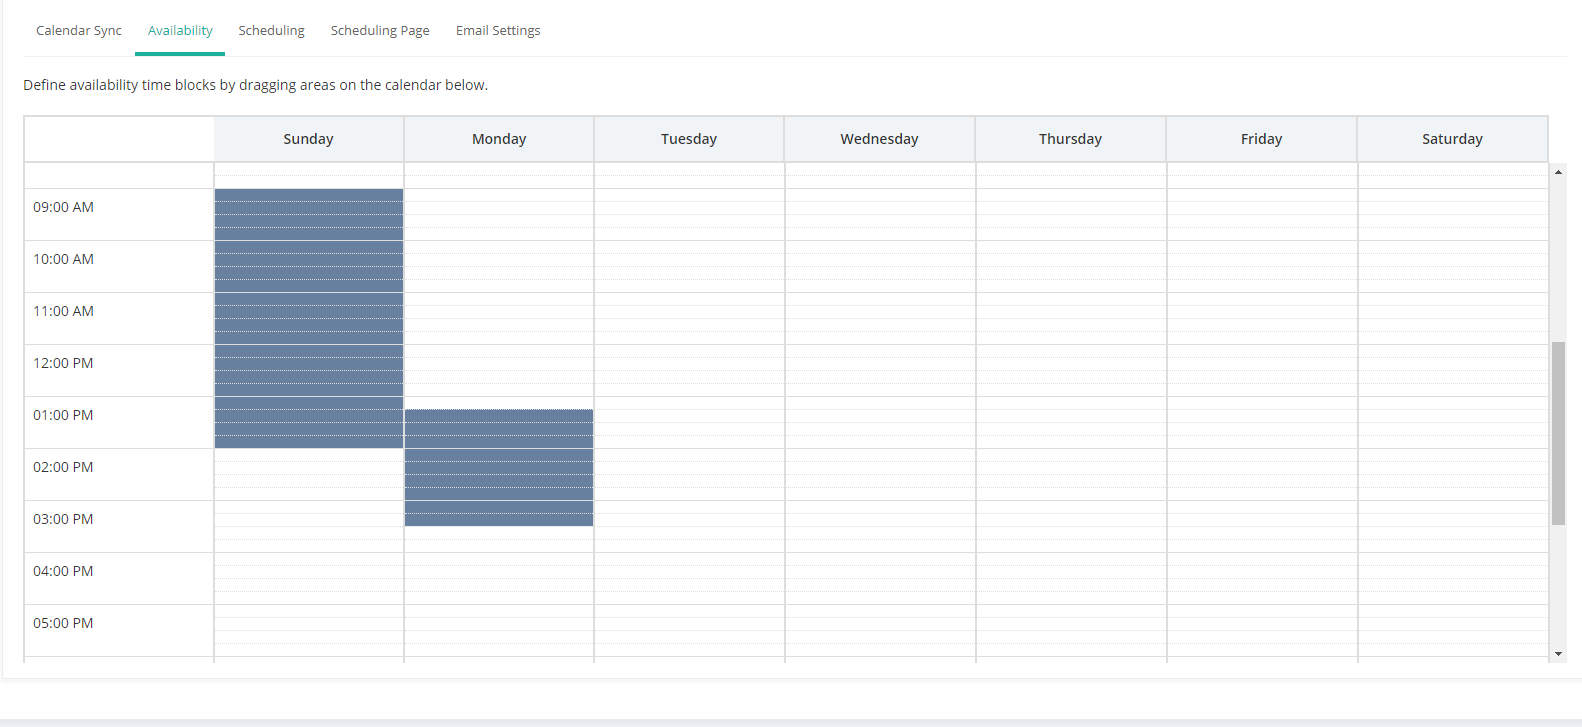Click the Thursday column header

click(1070, 139)
